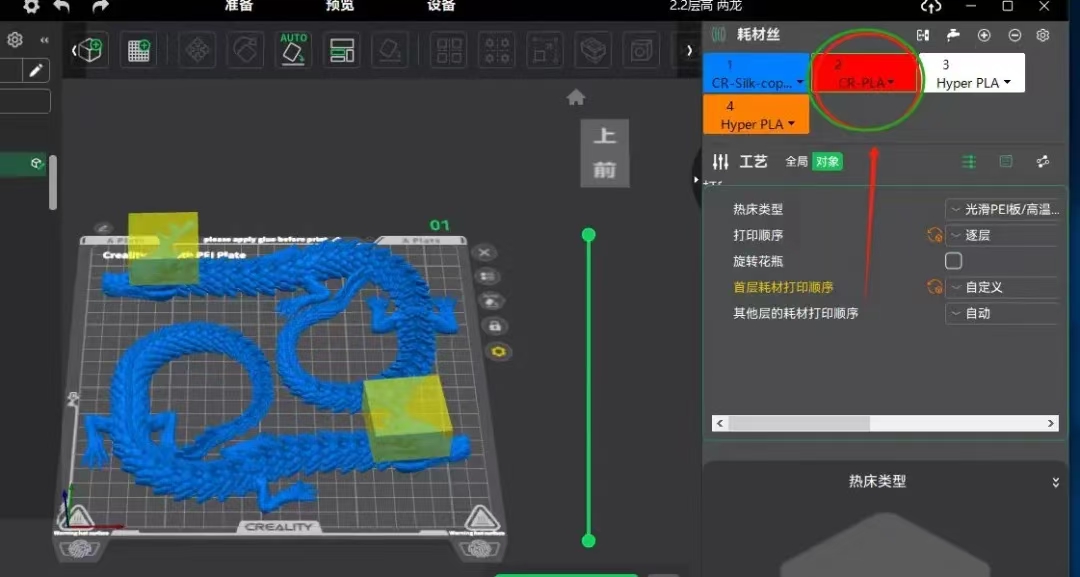Viewport: 1080px width, 577px height.
Task: Open filament panel gear settings
Action: click(1043, 35)
